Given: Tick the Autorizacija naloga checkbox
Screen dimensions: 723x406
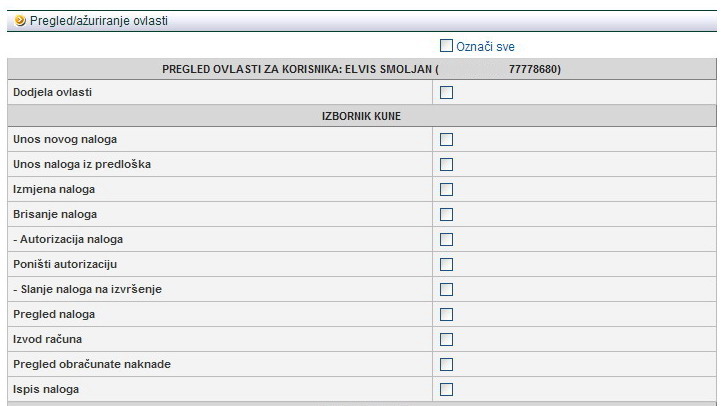Looking at the screenshot, I should click(446, 240).
